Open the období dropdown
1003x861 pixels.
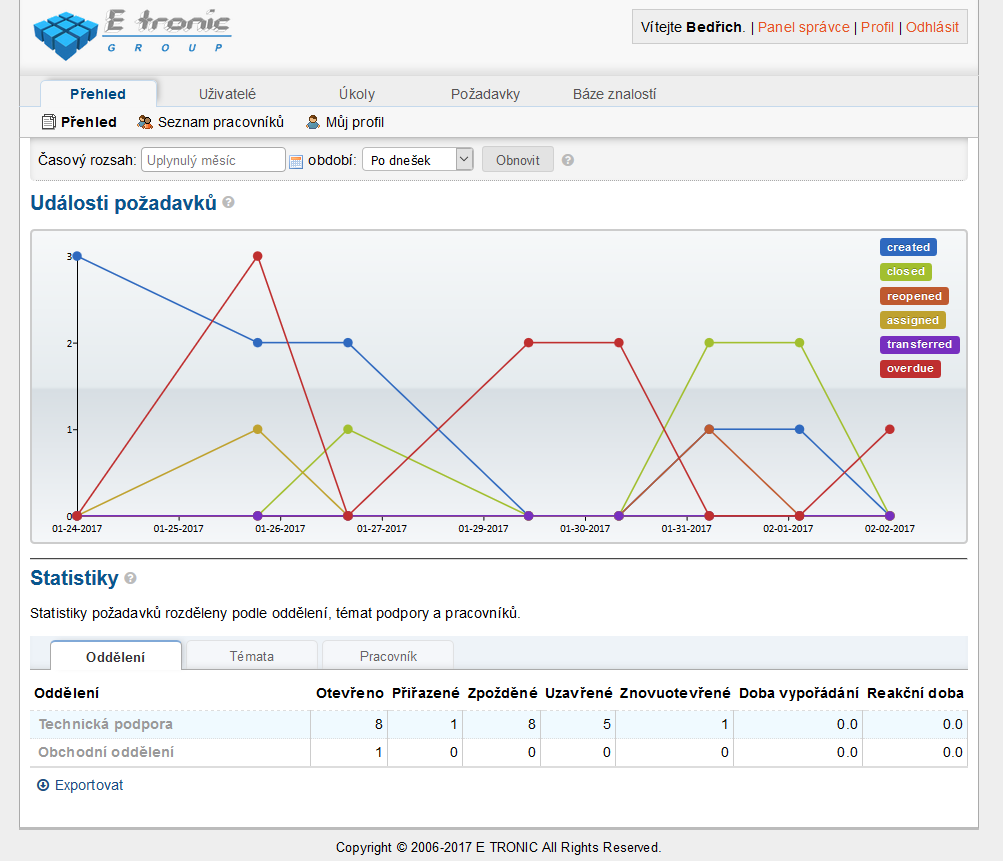(417, 160)
